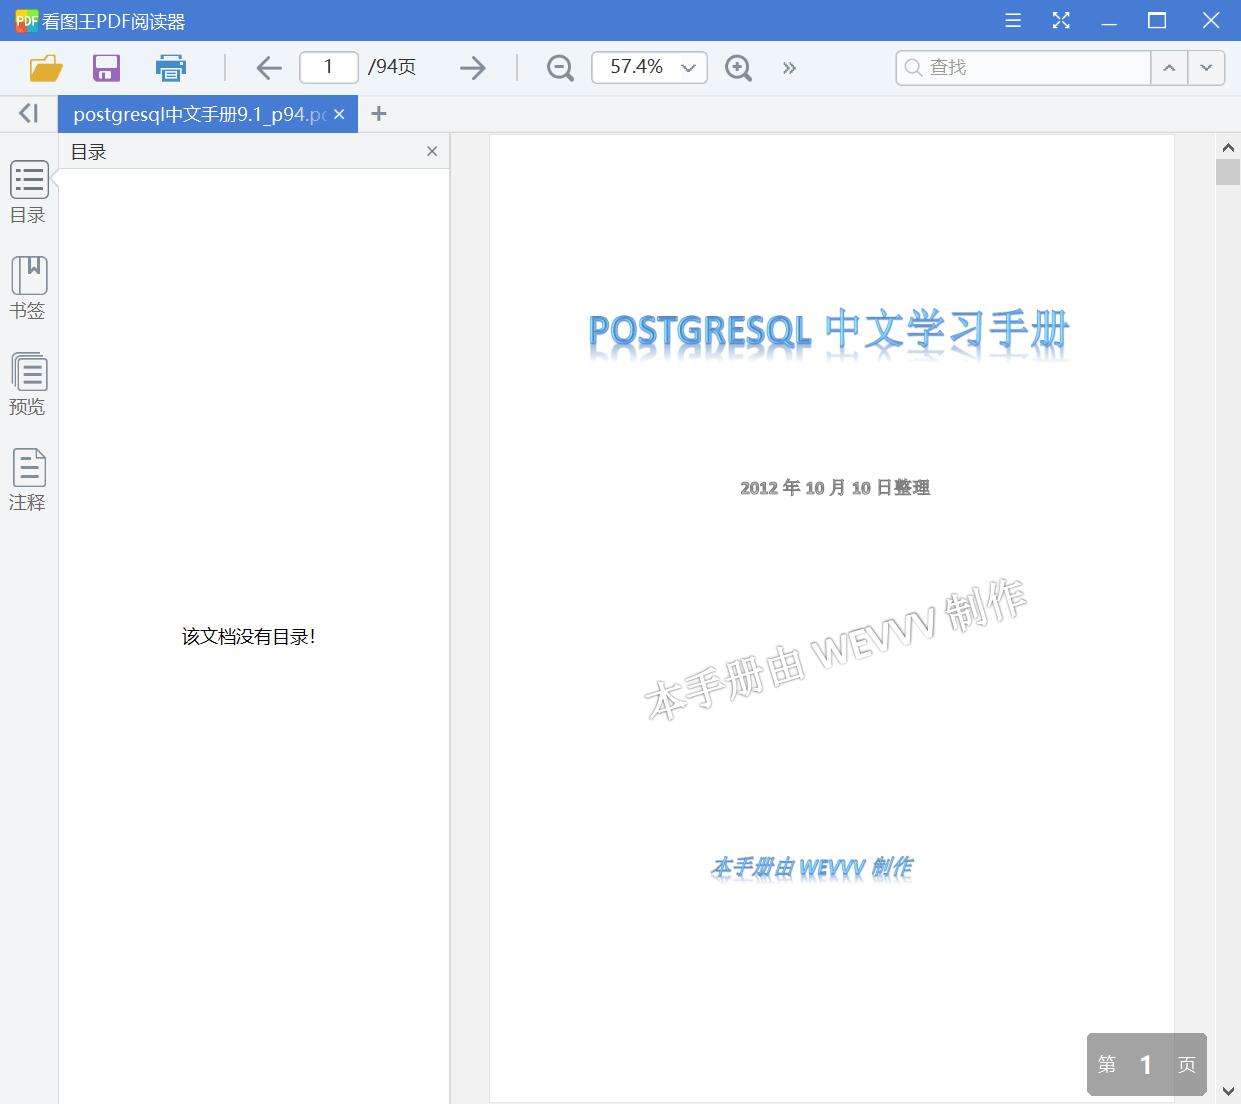This screenshot has width=1241, height=1104.
Task: Open the application main menu
Action: (1012, 20)
